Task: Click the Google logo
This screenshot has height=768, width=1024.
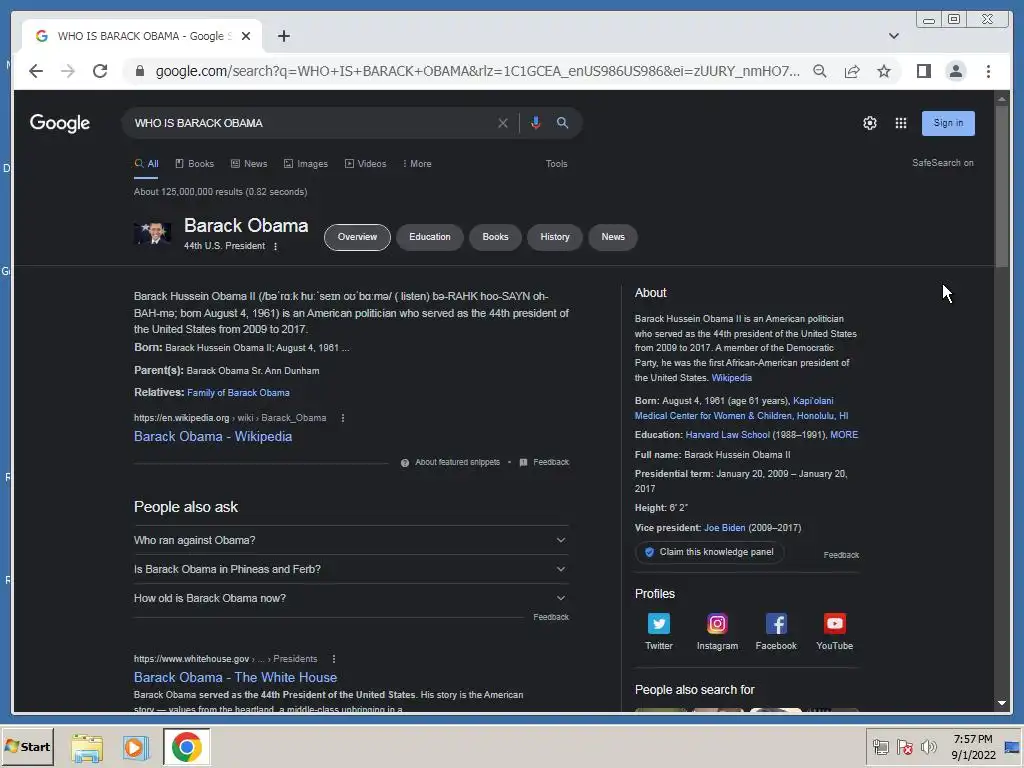Action: click(59, 123)
